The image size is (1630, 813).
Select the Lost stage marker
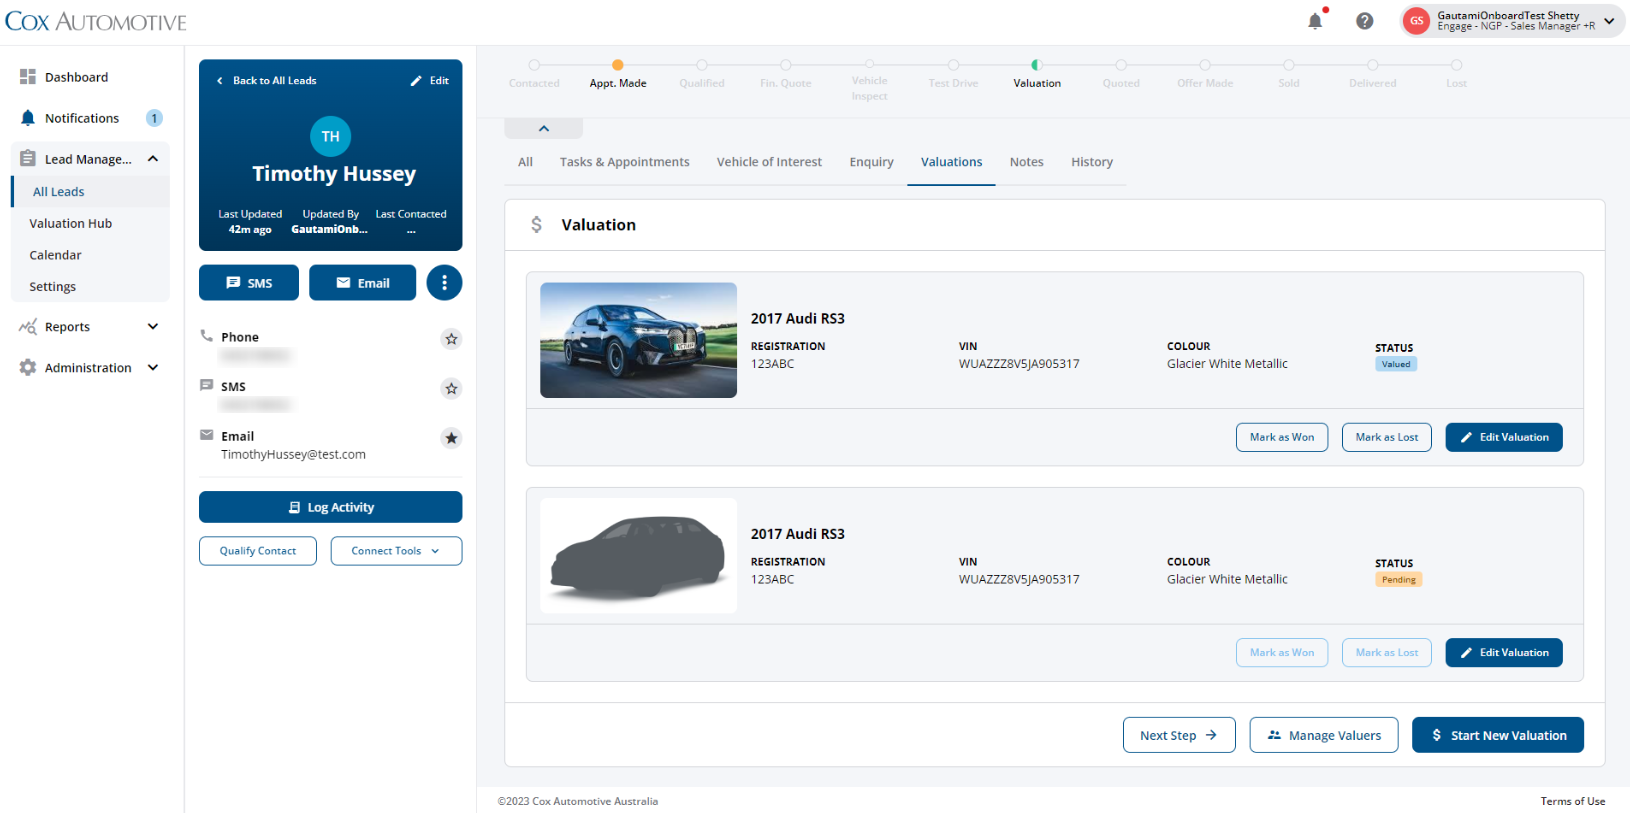pos(1456,66)
